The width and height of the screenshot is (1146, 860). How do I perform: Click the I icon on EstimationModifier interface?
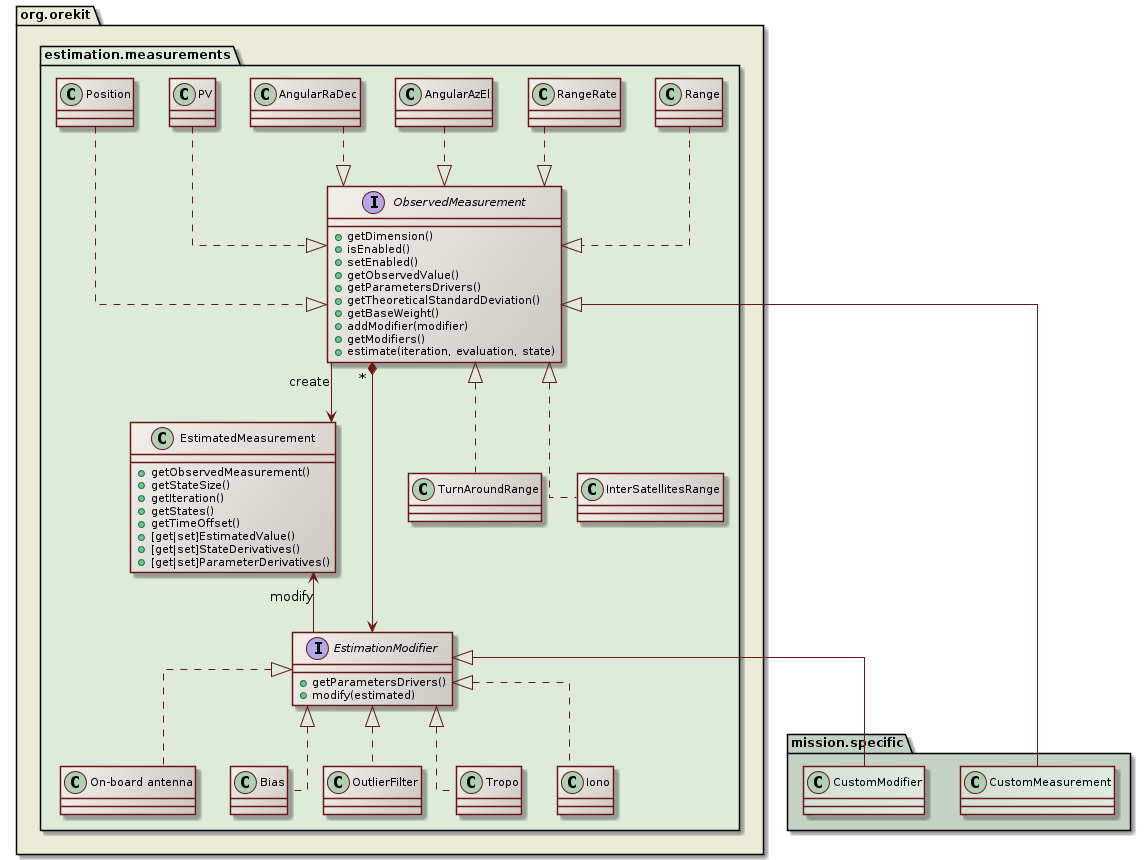pos(318,648)
